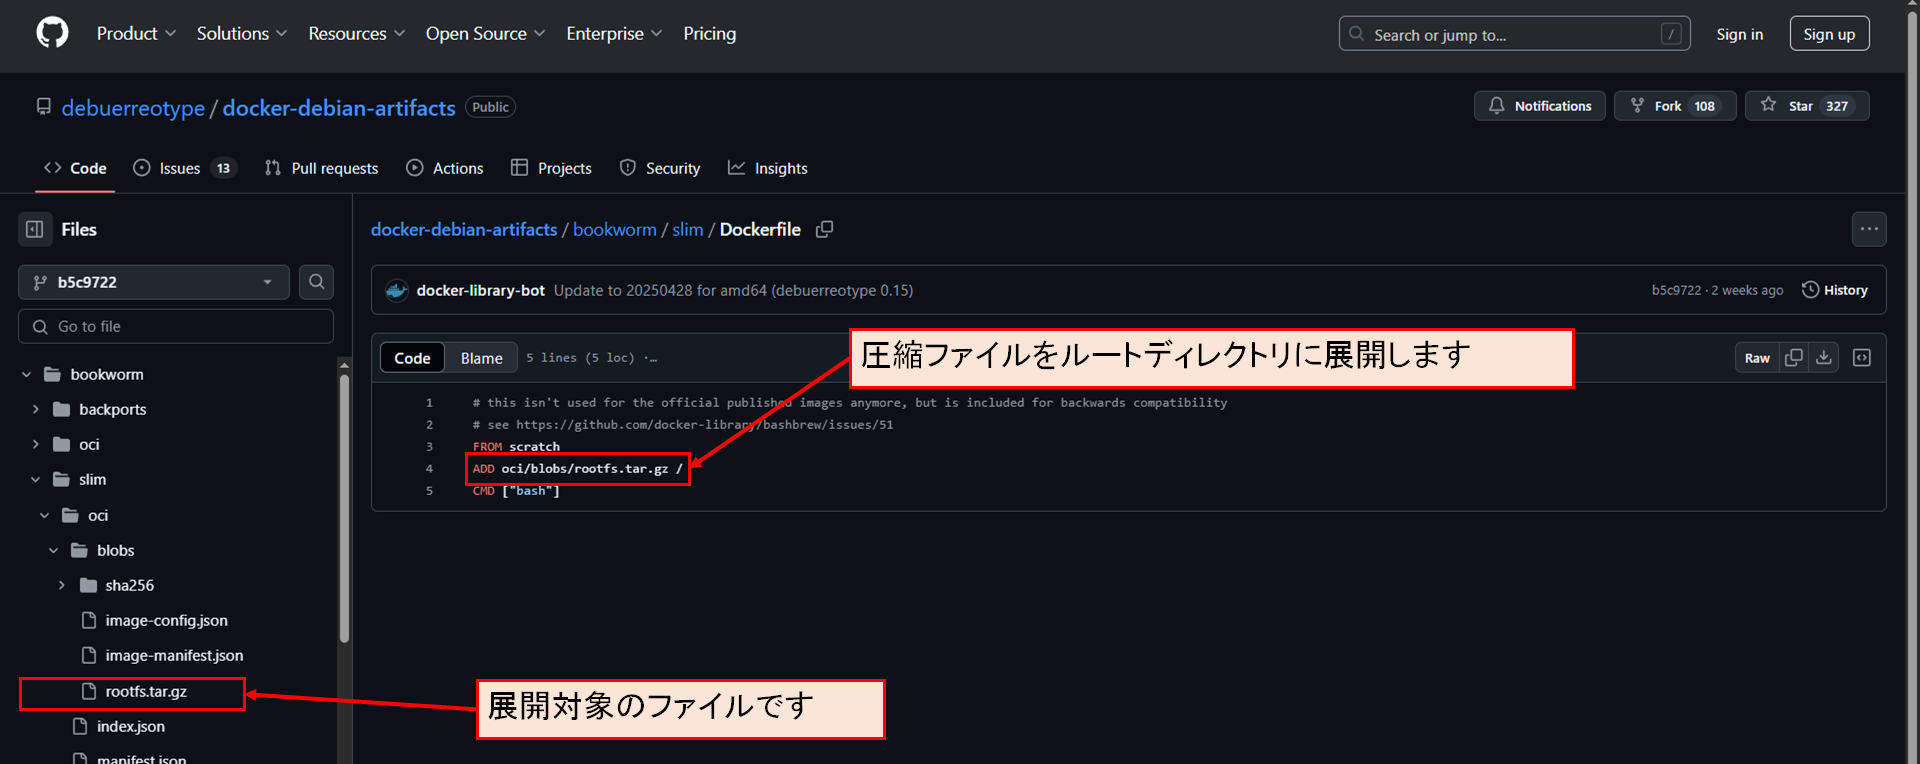Click the repository icon beside debuerreotype
1920x764 pixels.
43,107
